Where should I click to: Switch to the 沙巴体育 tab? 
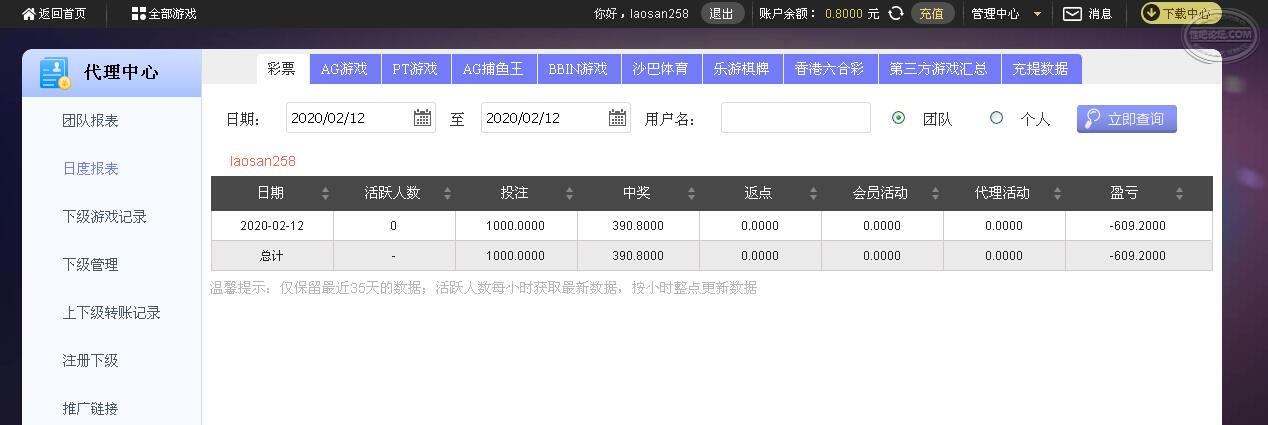pyautogui.click(x=661, y=68)
